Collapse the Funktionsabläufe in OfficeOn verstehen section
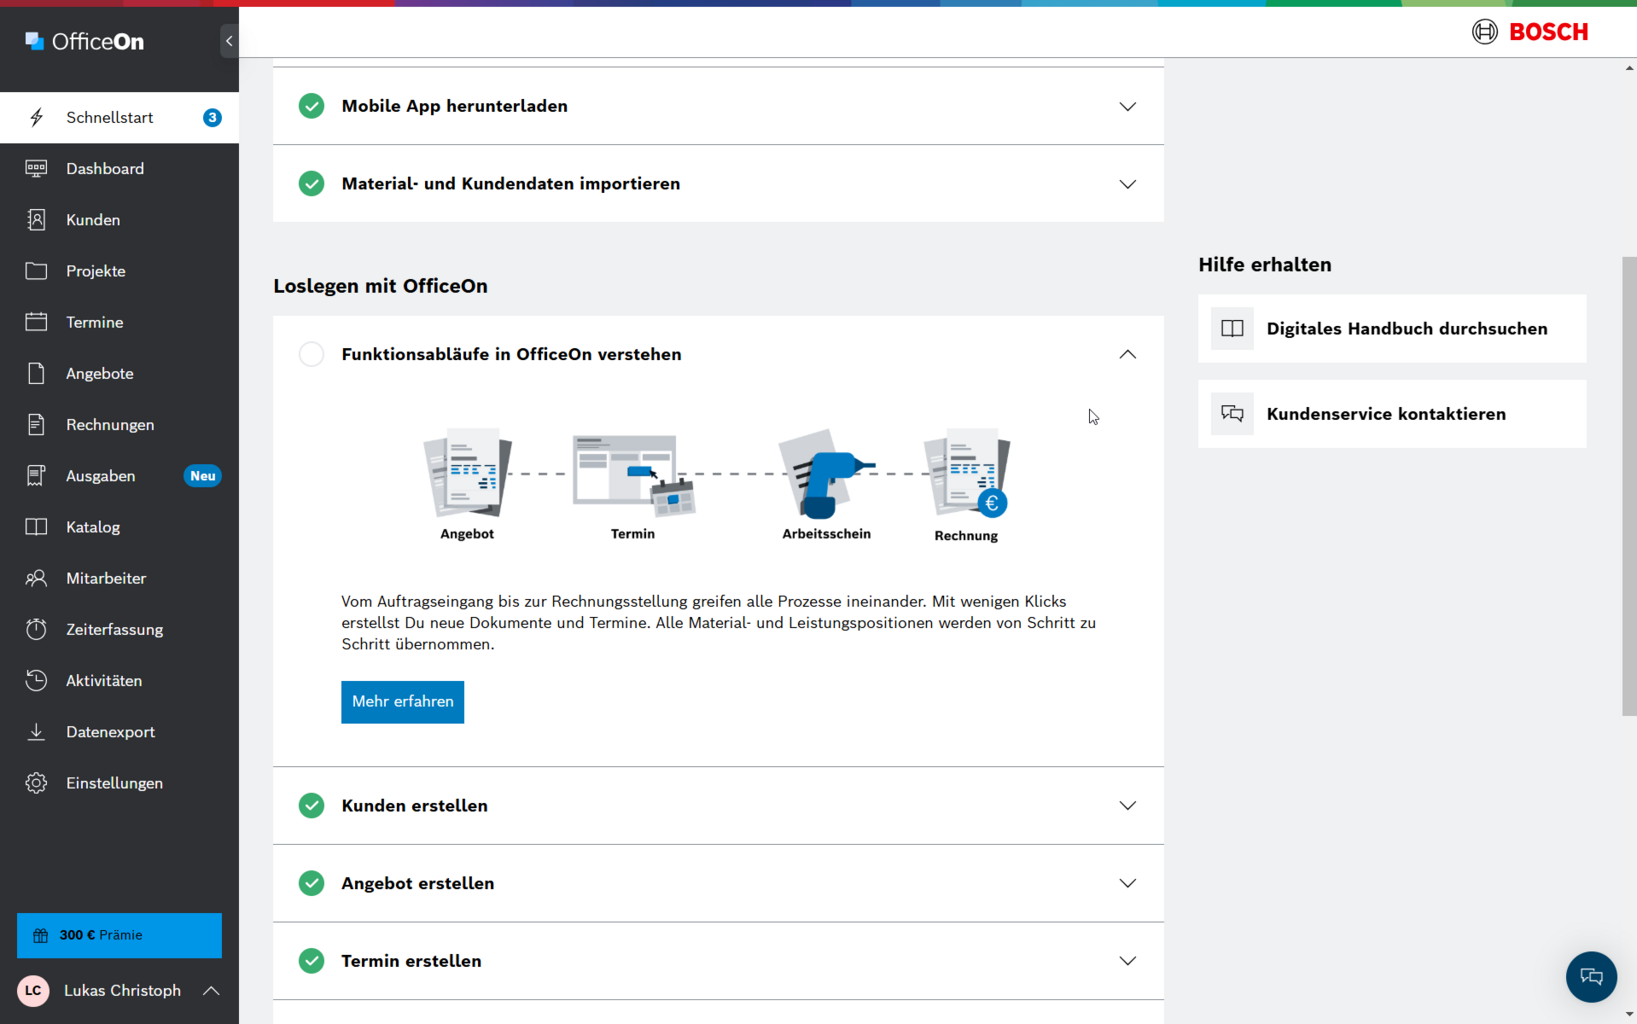1637x1024 pixels. click(x=1127, y=354)
